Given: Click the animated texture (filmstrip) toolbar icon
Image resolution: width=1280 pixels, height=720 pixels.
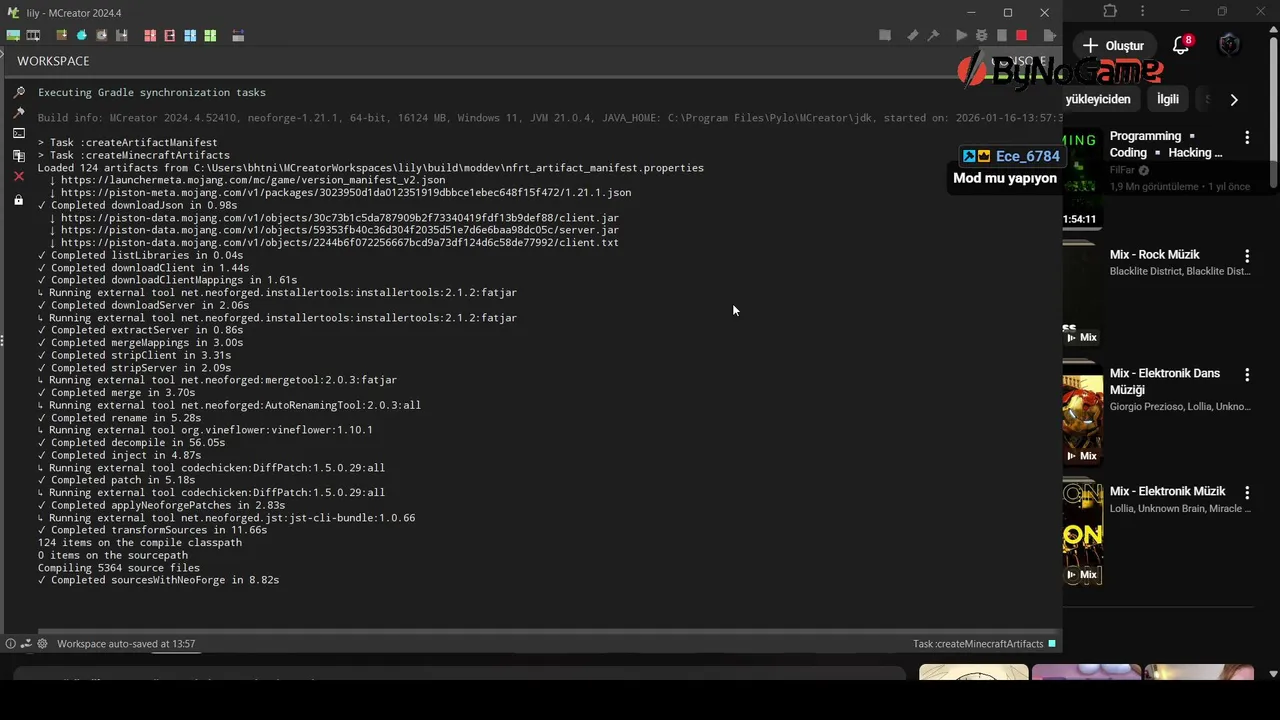Looking at the screenshot, I should (33, 35).
